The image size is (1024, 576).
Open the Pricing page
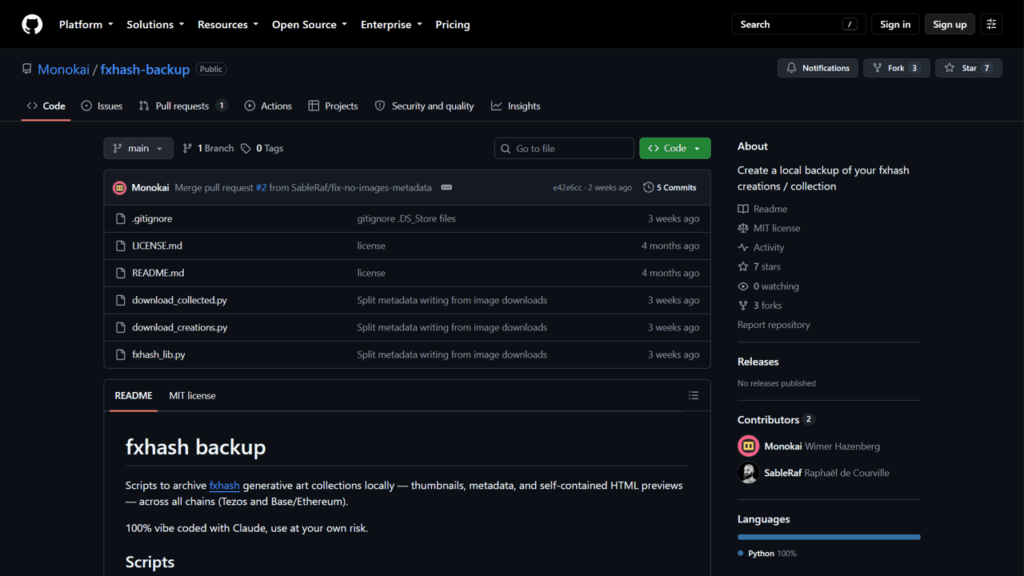coord(453,24)
